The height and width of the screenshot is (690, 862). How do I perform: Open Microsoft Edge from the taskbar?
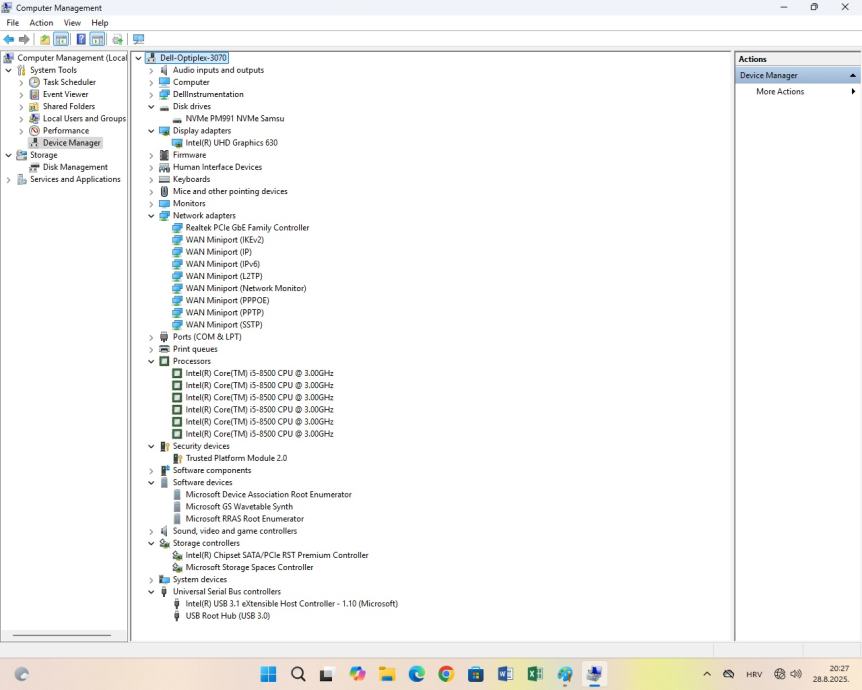coord(416,674)
